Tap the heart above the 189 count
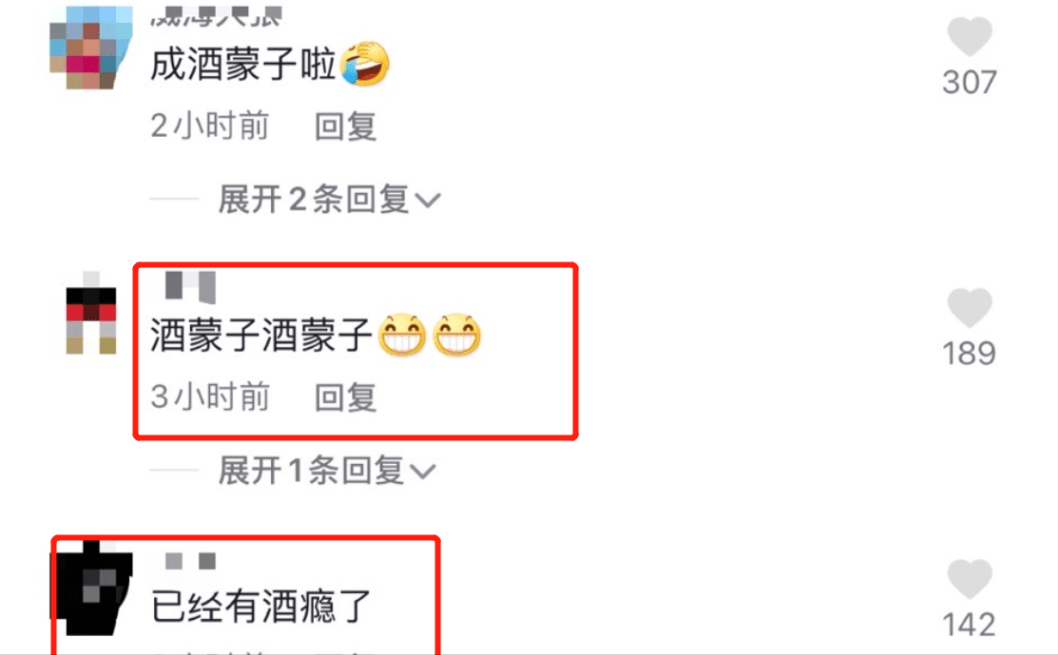 coord(970,307)
